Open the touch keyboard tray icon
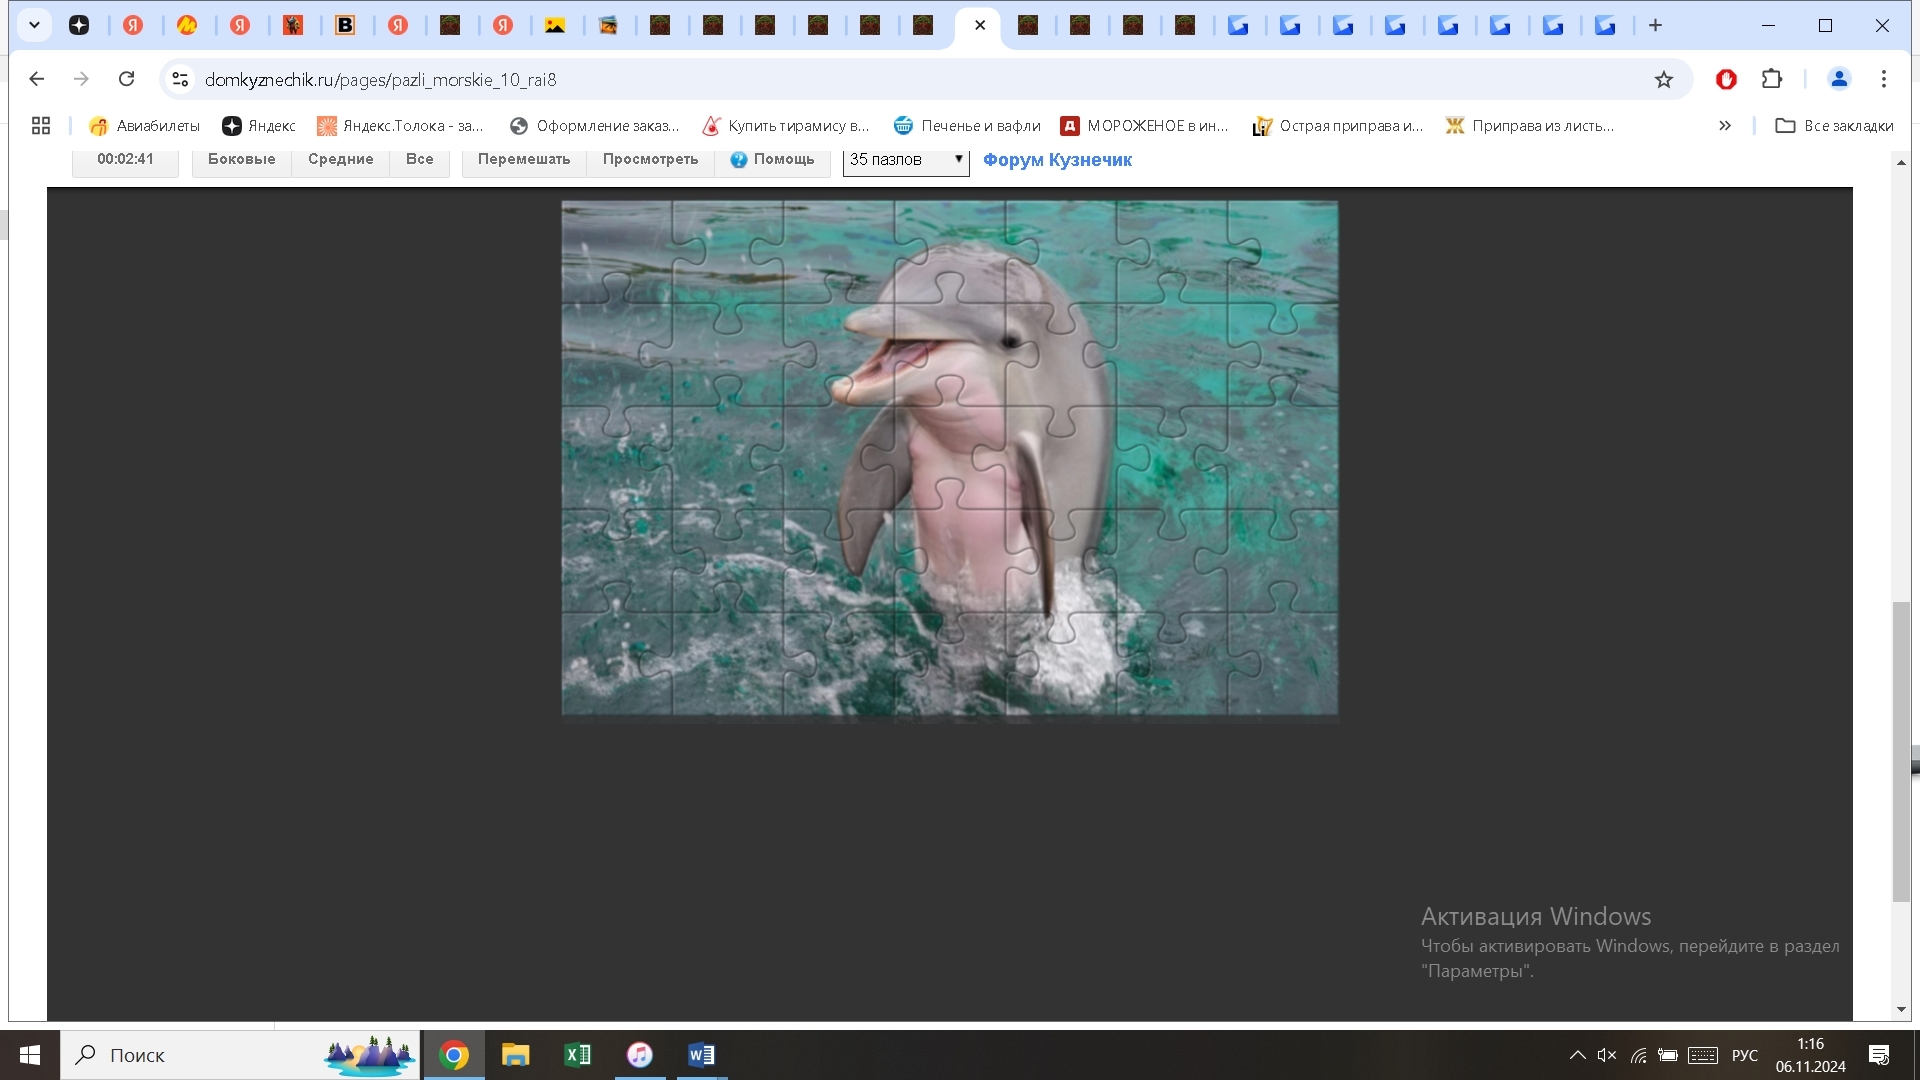Viewport: 1920px width, 1080px height. pos(1703,1055)
